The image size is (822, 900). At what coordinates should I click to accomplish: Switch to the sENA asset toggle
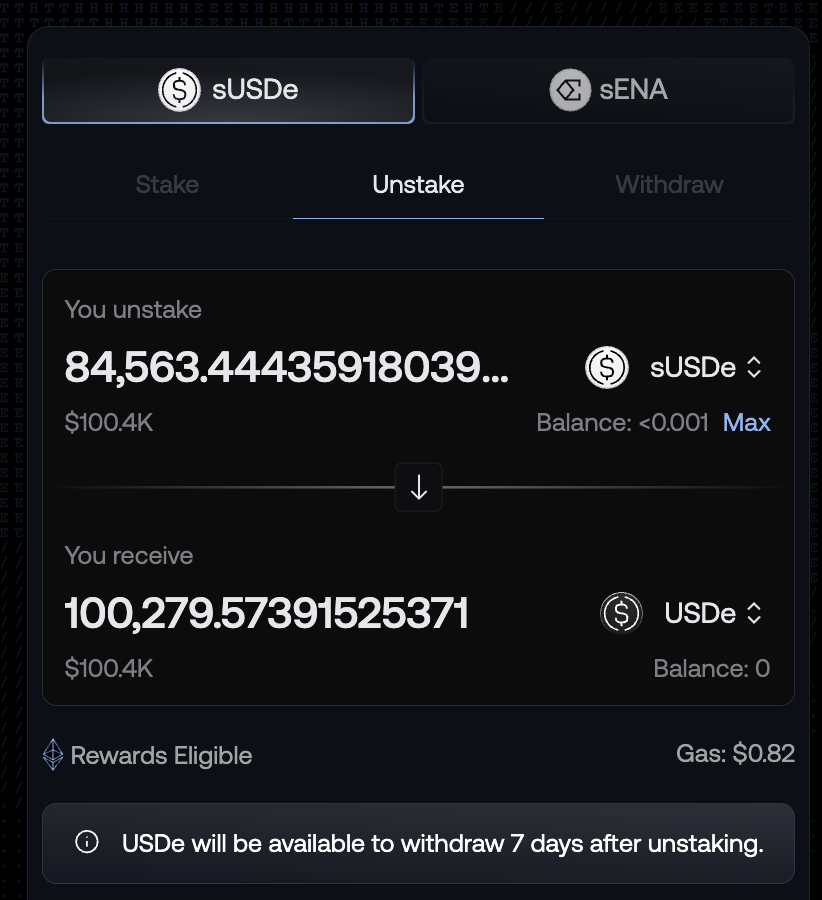coord(608,90)
